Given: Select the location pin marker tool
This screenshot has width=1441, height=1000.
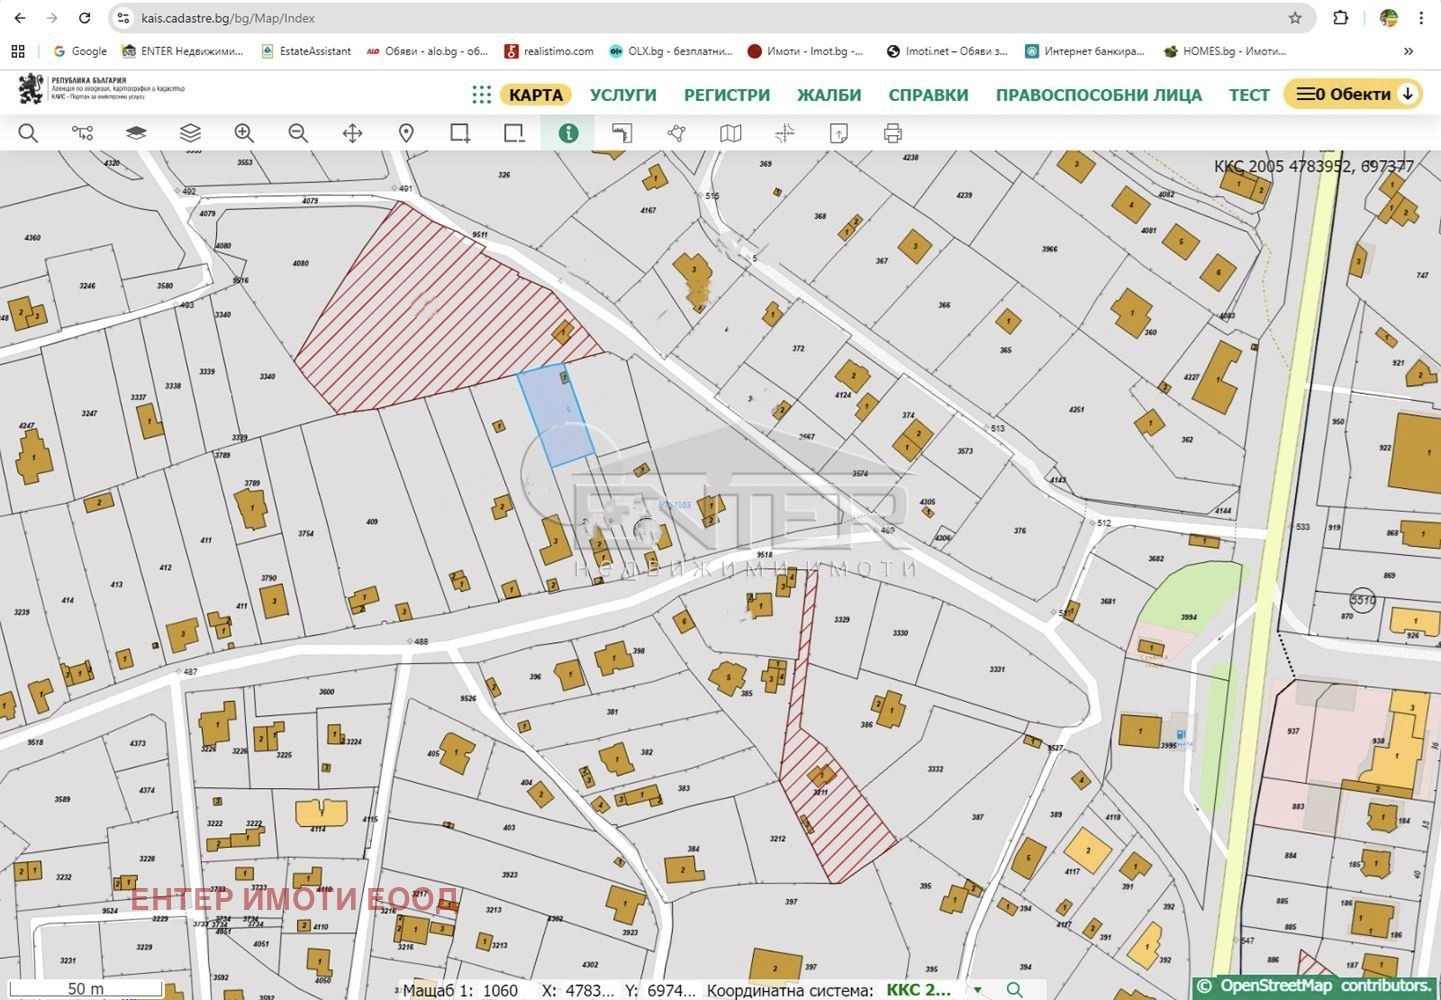Looking at the screenshot, I should [x=406, y=133].
